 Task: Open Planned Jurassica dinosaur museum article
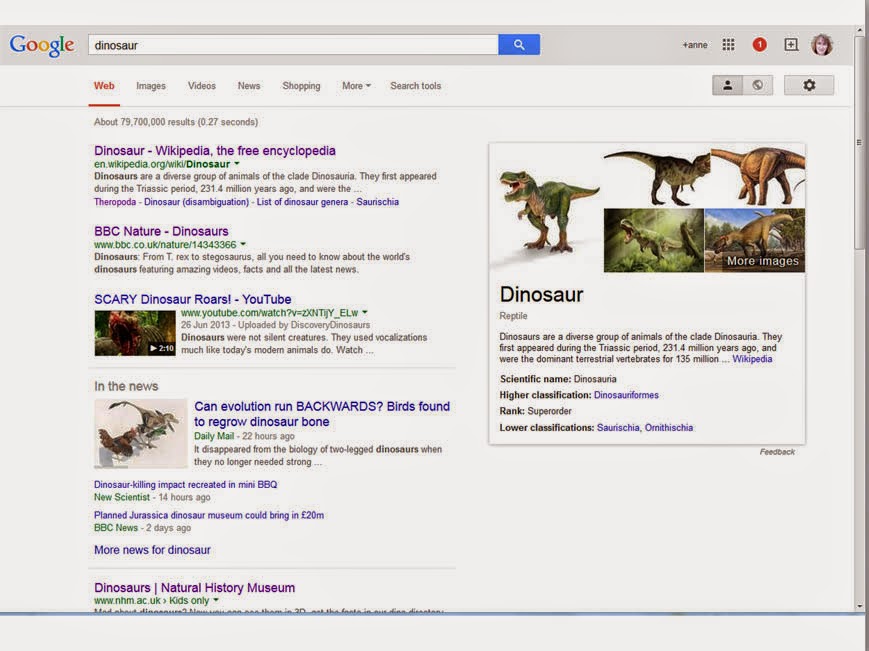[x=208, y=515]
